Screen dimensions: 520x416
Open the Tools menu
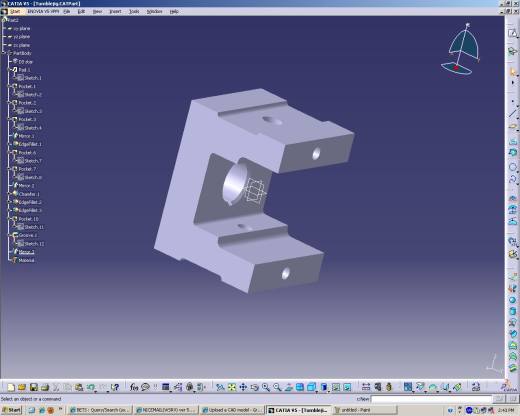click(134, 11)
